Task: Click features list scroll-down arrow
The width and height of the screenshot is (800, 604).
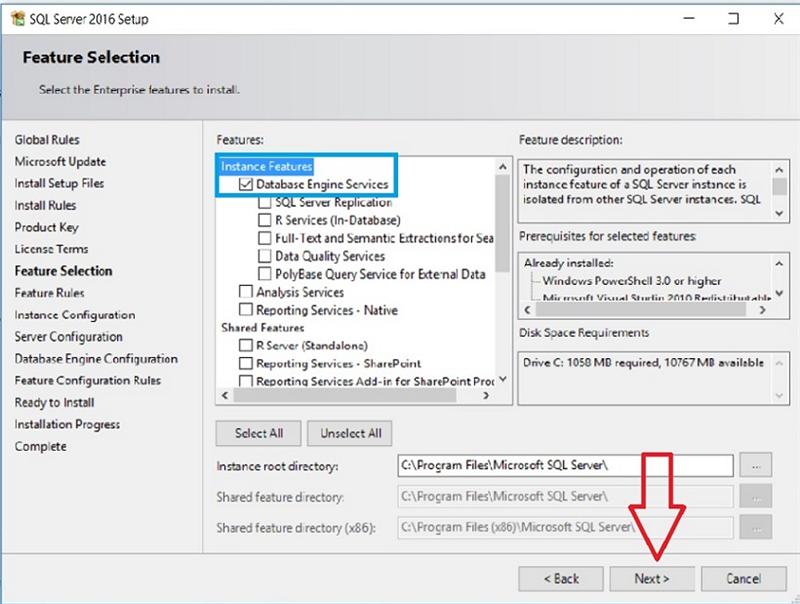Action: pos(503,379)
